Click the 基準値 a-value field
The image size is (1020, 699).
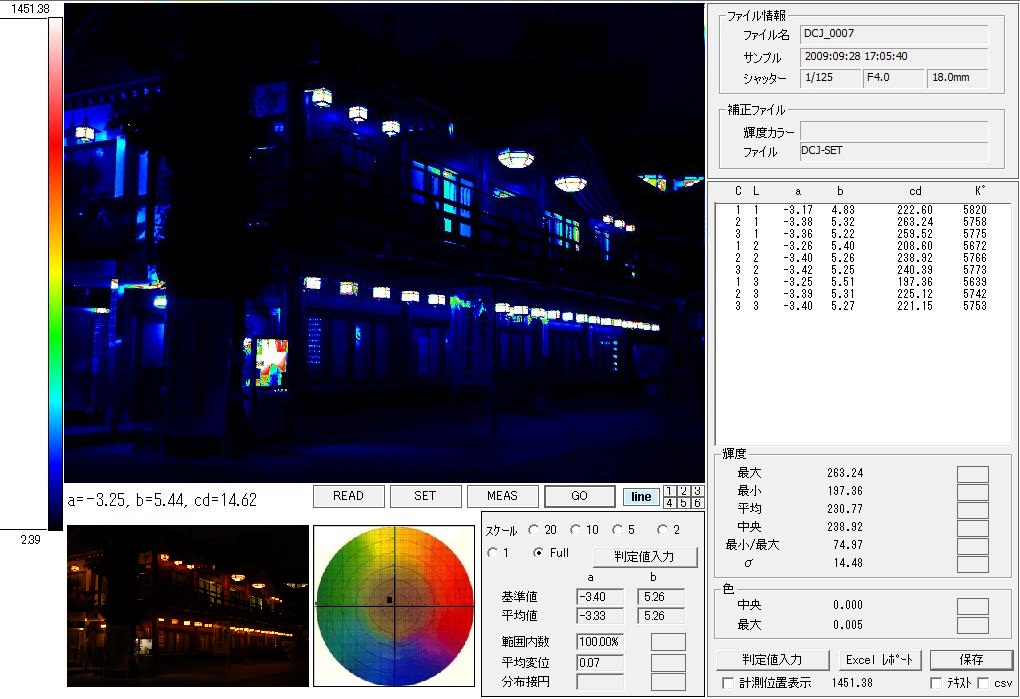(x=600, y=597)
